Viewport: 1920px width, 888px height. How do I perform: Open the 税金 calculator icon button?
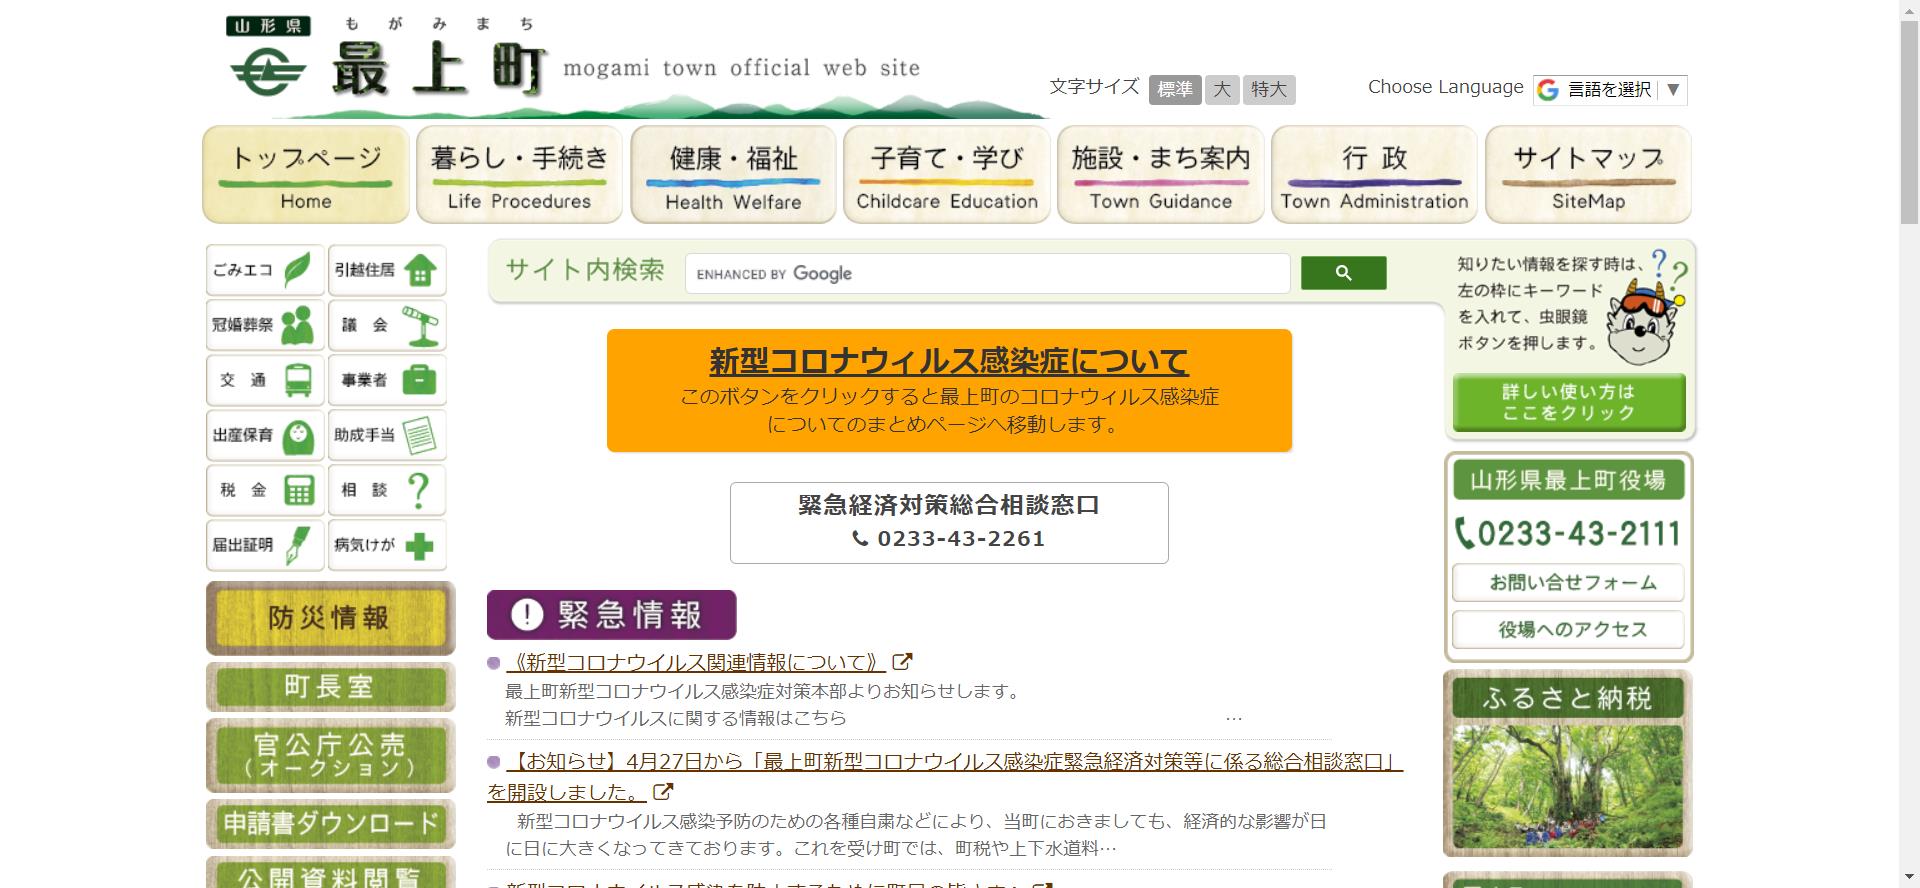pyautogui.click(x=266, y=490)
